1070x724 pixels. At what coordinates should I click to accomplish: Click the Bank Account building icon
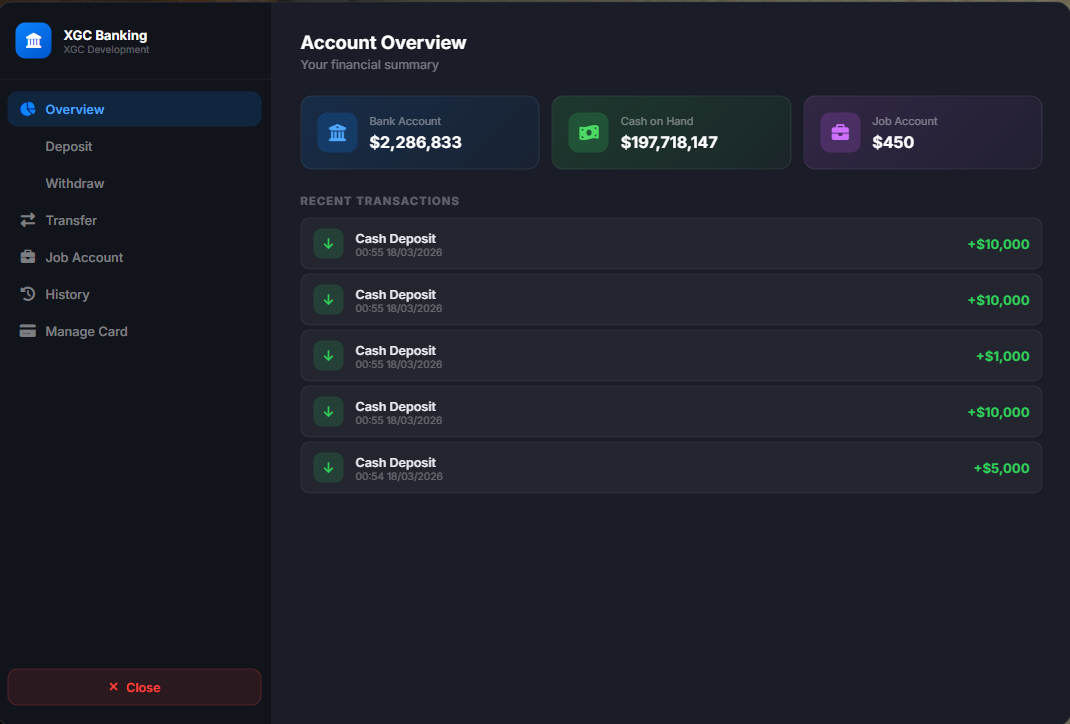338,132
